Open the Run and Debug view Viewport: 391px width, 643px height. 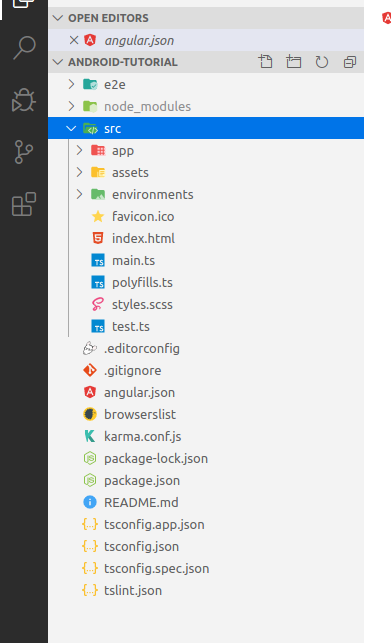24,100
